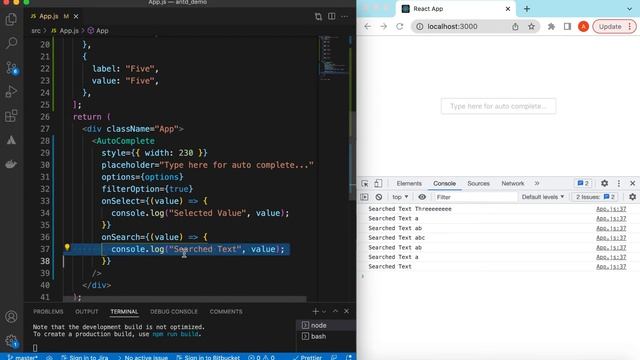This screenshot has height=360, width=640.
Task: Open the Atlassian sidebar icon
Action: coord(11,140)
